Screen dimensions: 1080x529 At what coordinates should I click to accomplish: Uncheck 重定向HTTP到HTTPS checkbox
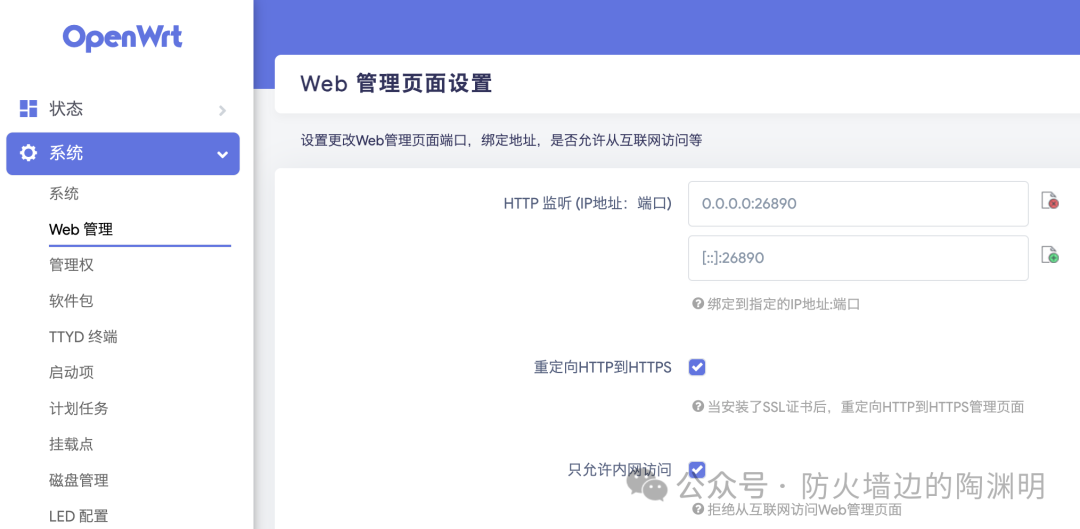(x=697, y=367)
